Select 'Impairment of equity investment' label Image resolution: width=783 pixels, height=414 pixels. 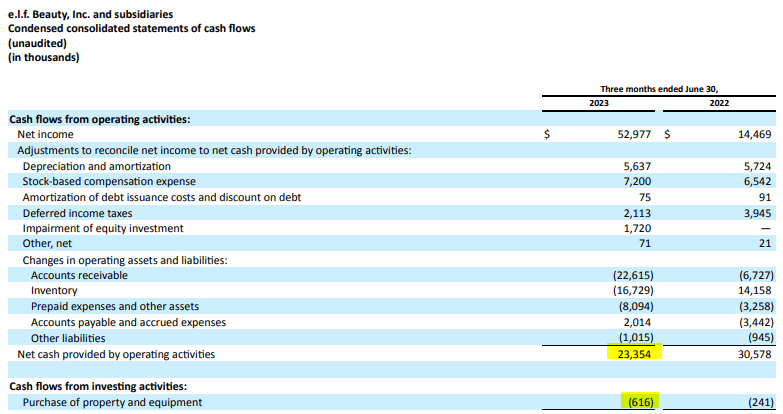pos(103,228)
